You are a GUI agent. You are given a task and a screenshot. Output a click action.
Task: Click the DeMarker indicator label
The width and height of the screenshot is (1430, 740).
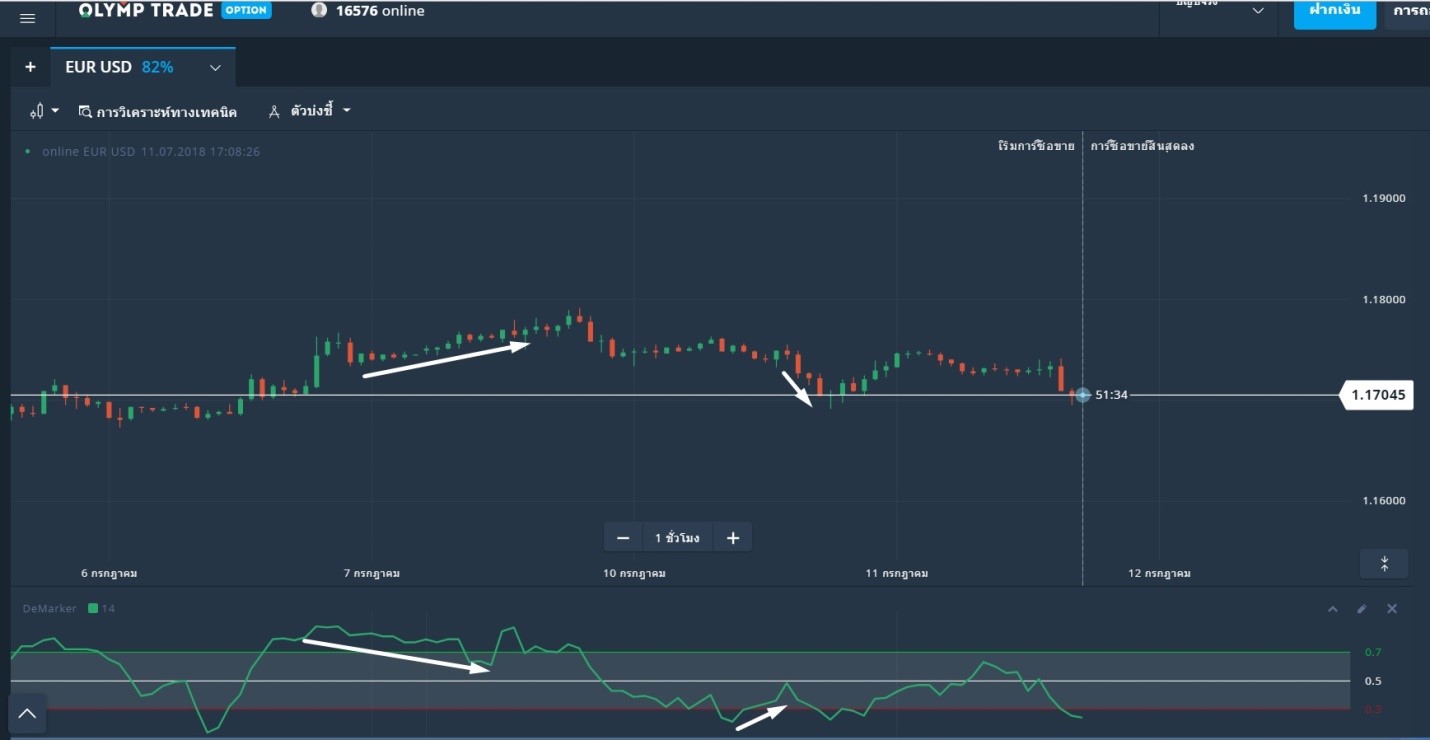[50, 608]
